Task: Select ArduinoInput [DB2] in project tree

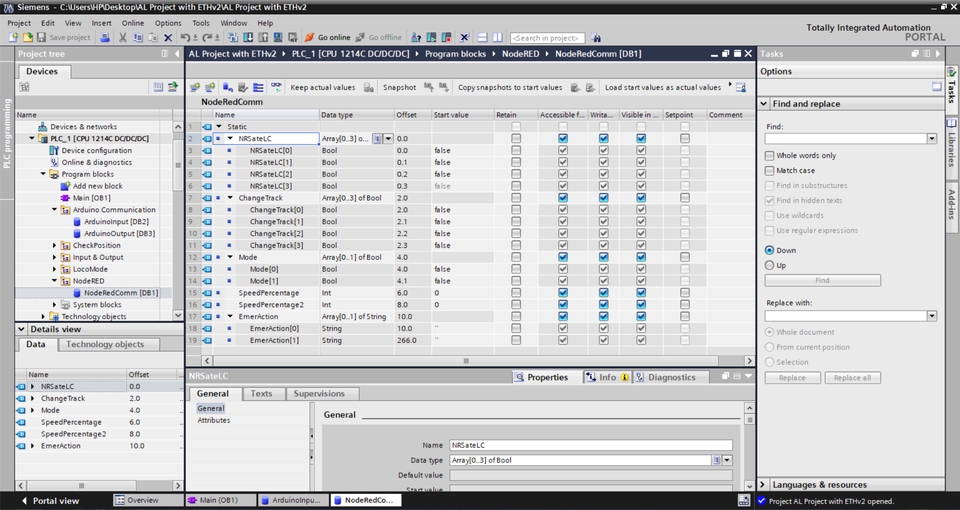Action: [x=116, y=222]
